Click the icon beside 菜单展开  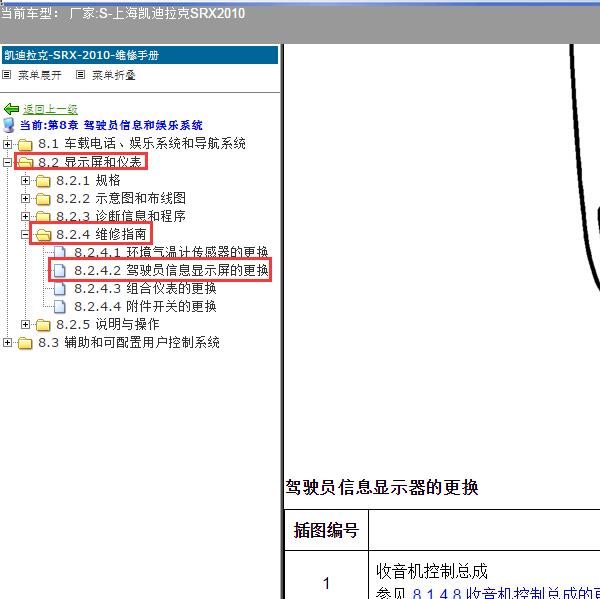tap(7, 75)
